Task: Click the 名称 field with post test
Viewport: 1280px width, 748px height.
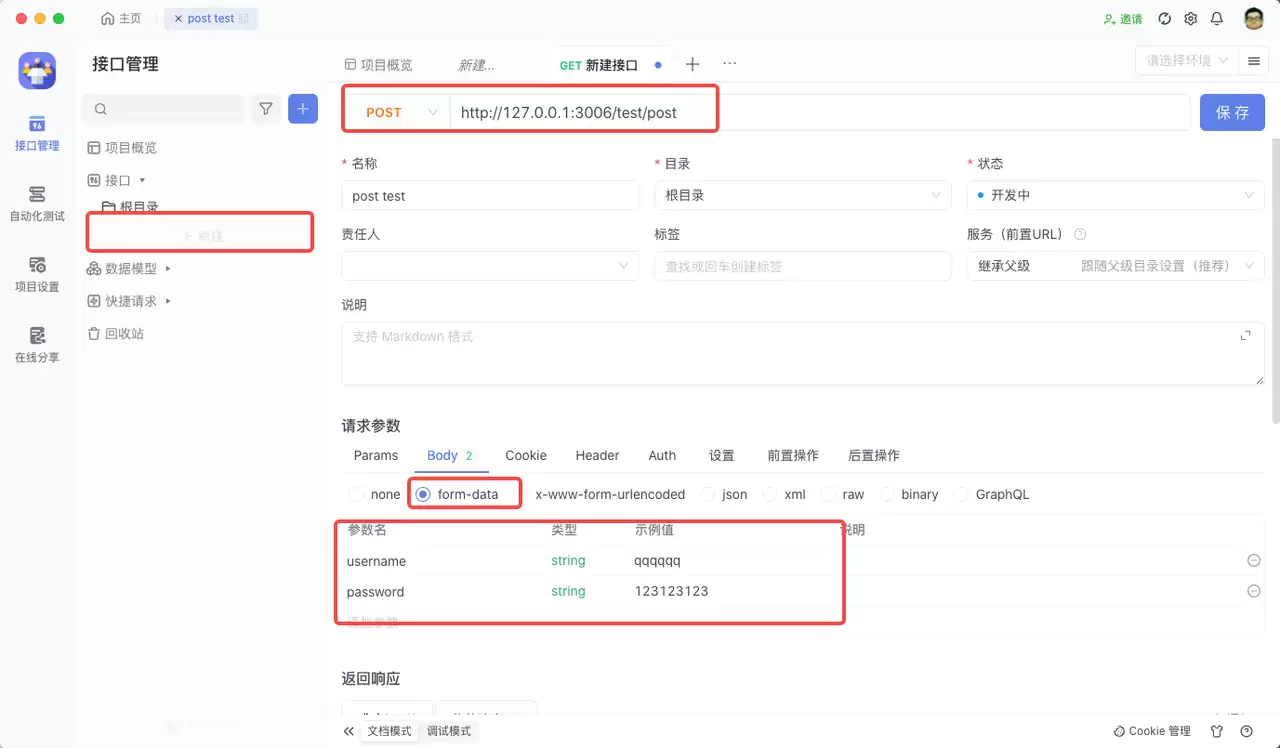Action: 490,196
